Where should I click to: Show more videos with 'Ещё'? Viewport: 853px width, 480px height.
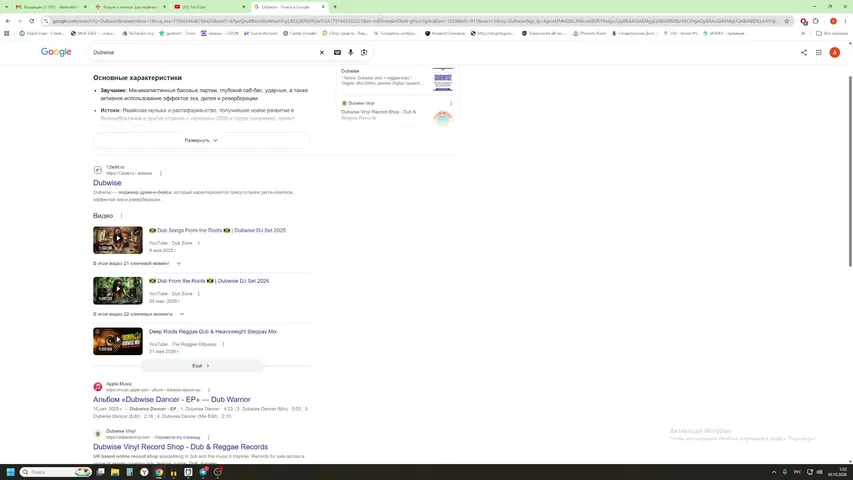(x=201, y=366)
